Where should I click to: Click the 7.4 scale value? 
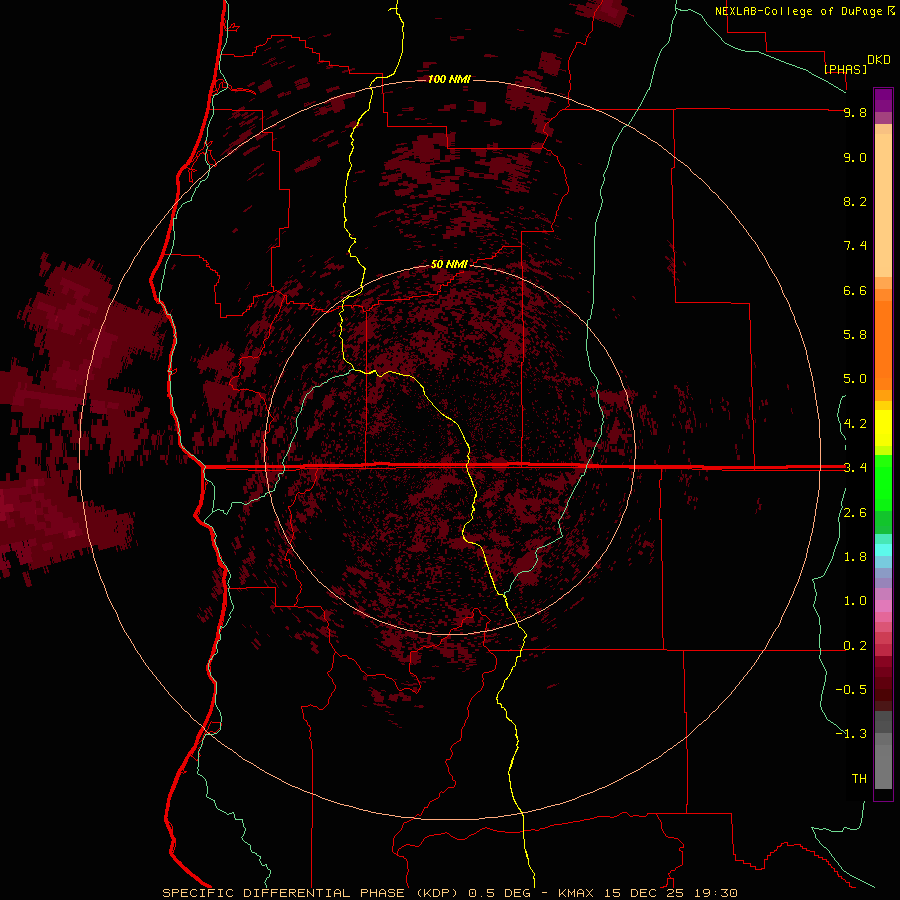[855, 246]
